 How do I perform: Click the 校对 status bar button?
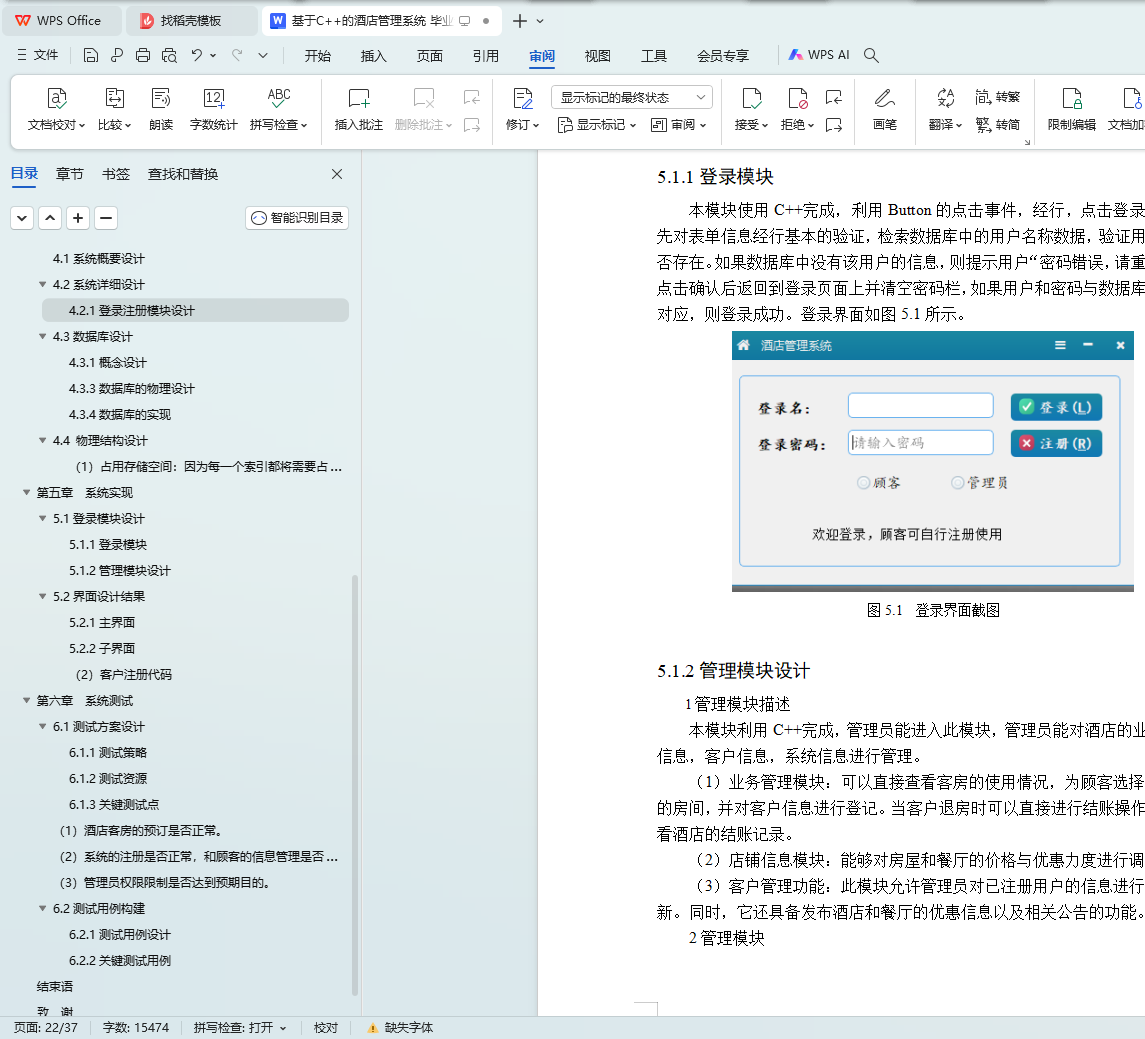click(x=326, y=1028)
